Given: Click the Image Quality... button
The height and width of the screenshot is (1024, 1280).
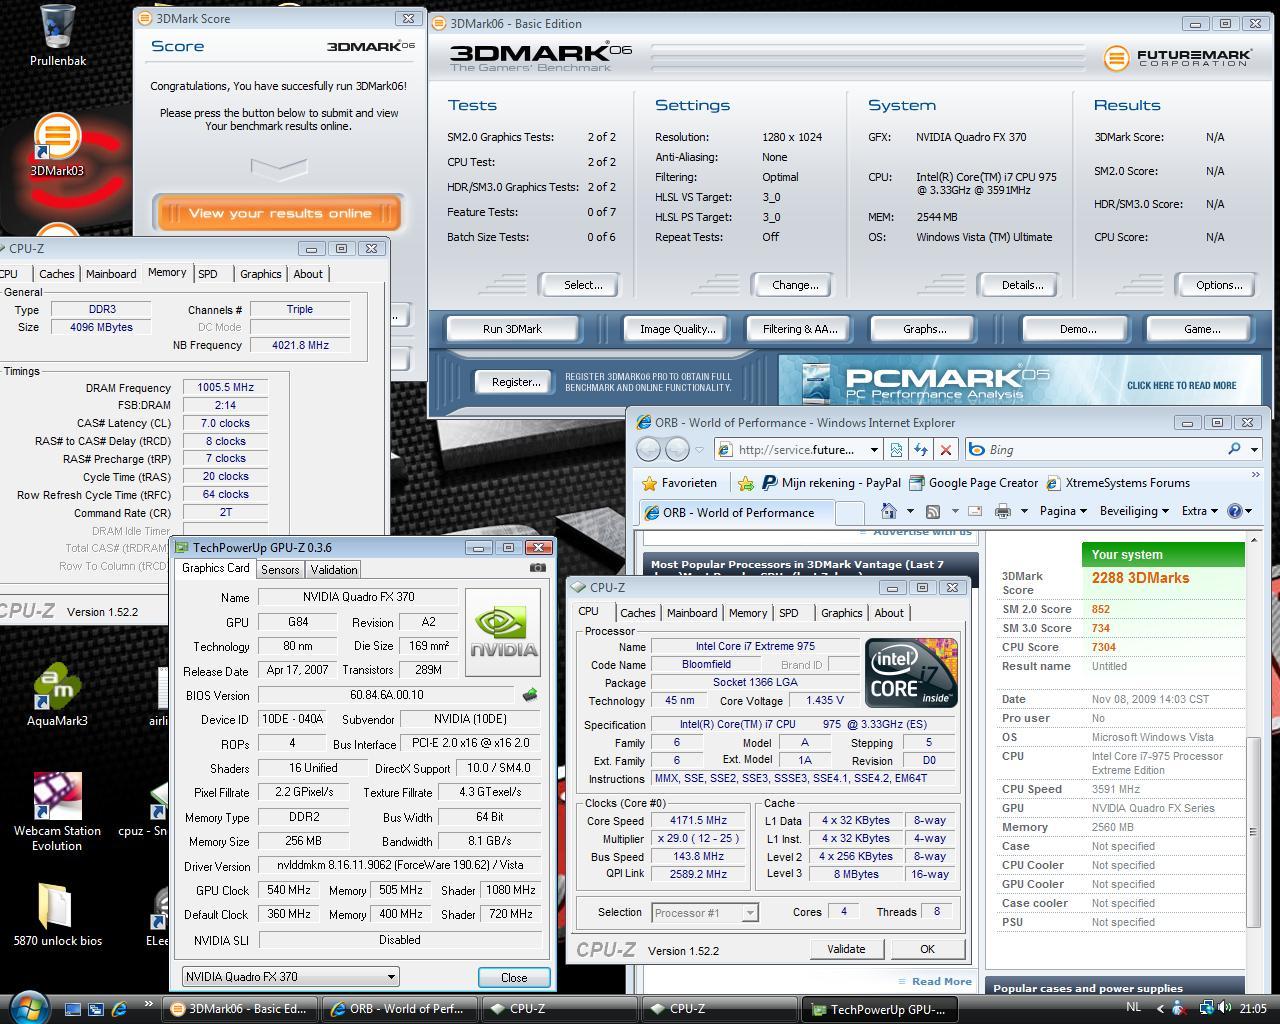Looking at the screenshot, I should tap(678, 329).
